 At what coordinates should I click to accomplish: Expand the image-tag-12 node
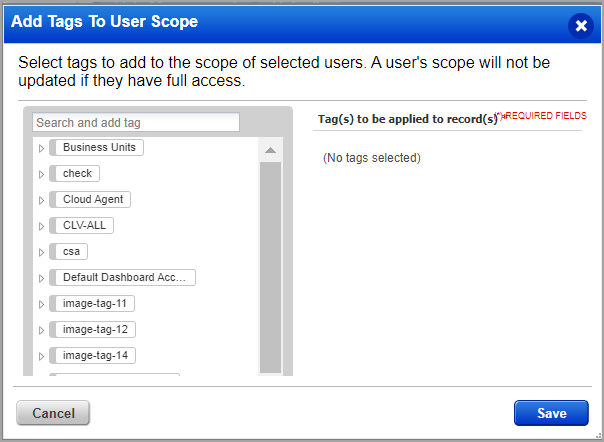(41, 330)
